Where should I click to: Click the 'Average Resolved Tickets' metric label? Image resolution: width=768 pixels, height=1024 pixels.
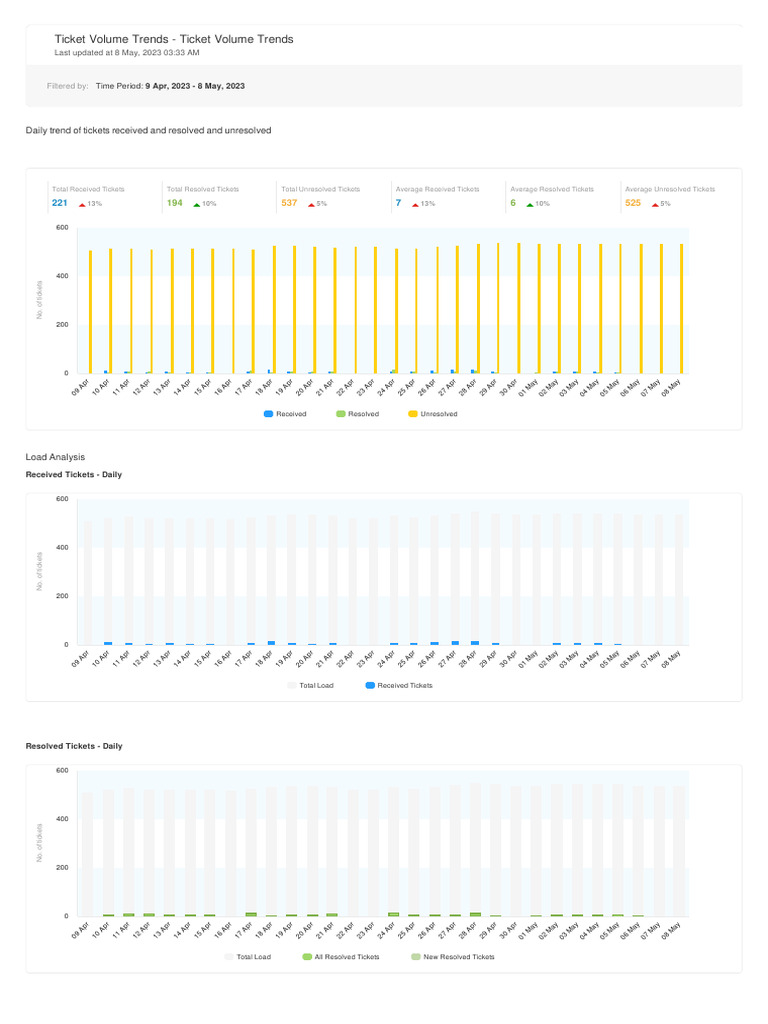(x=552, y=189)
